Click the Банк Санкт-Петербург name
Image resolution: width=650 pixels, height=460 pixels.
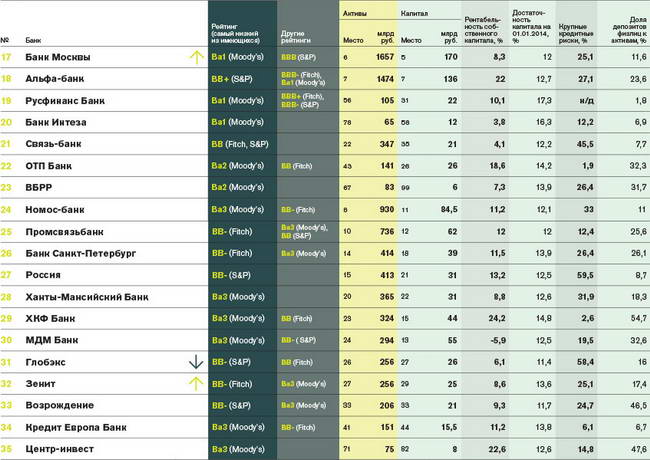pos(80,253)
